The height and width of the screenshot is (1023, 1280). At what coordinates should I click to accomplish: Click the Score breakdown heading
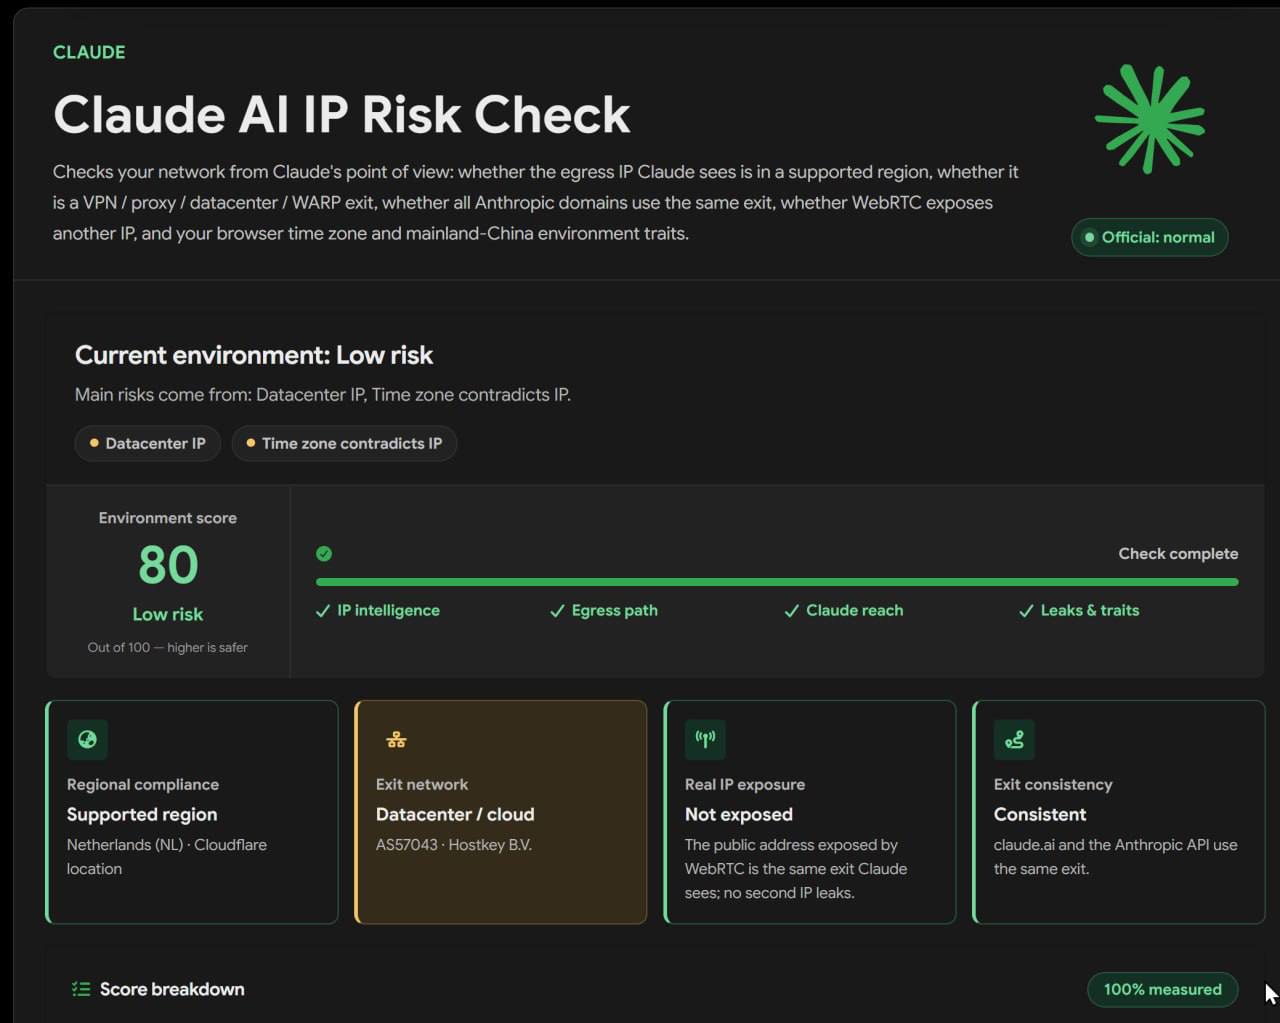172,989
